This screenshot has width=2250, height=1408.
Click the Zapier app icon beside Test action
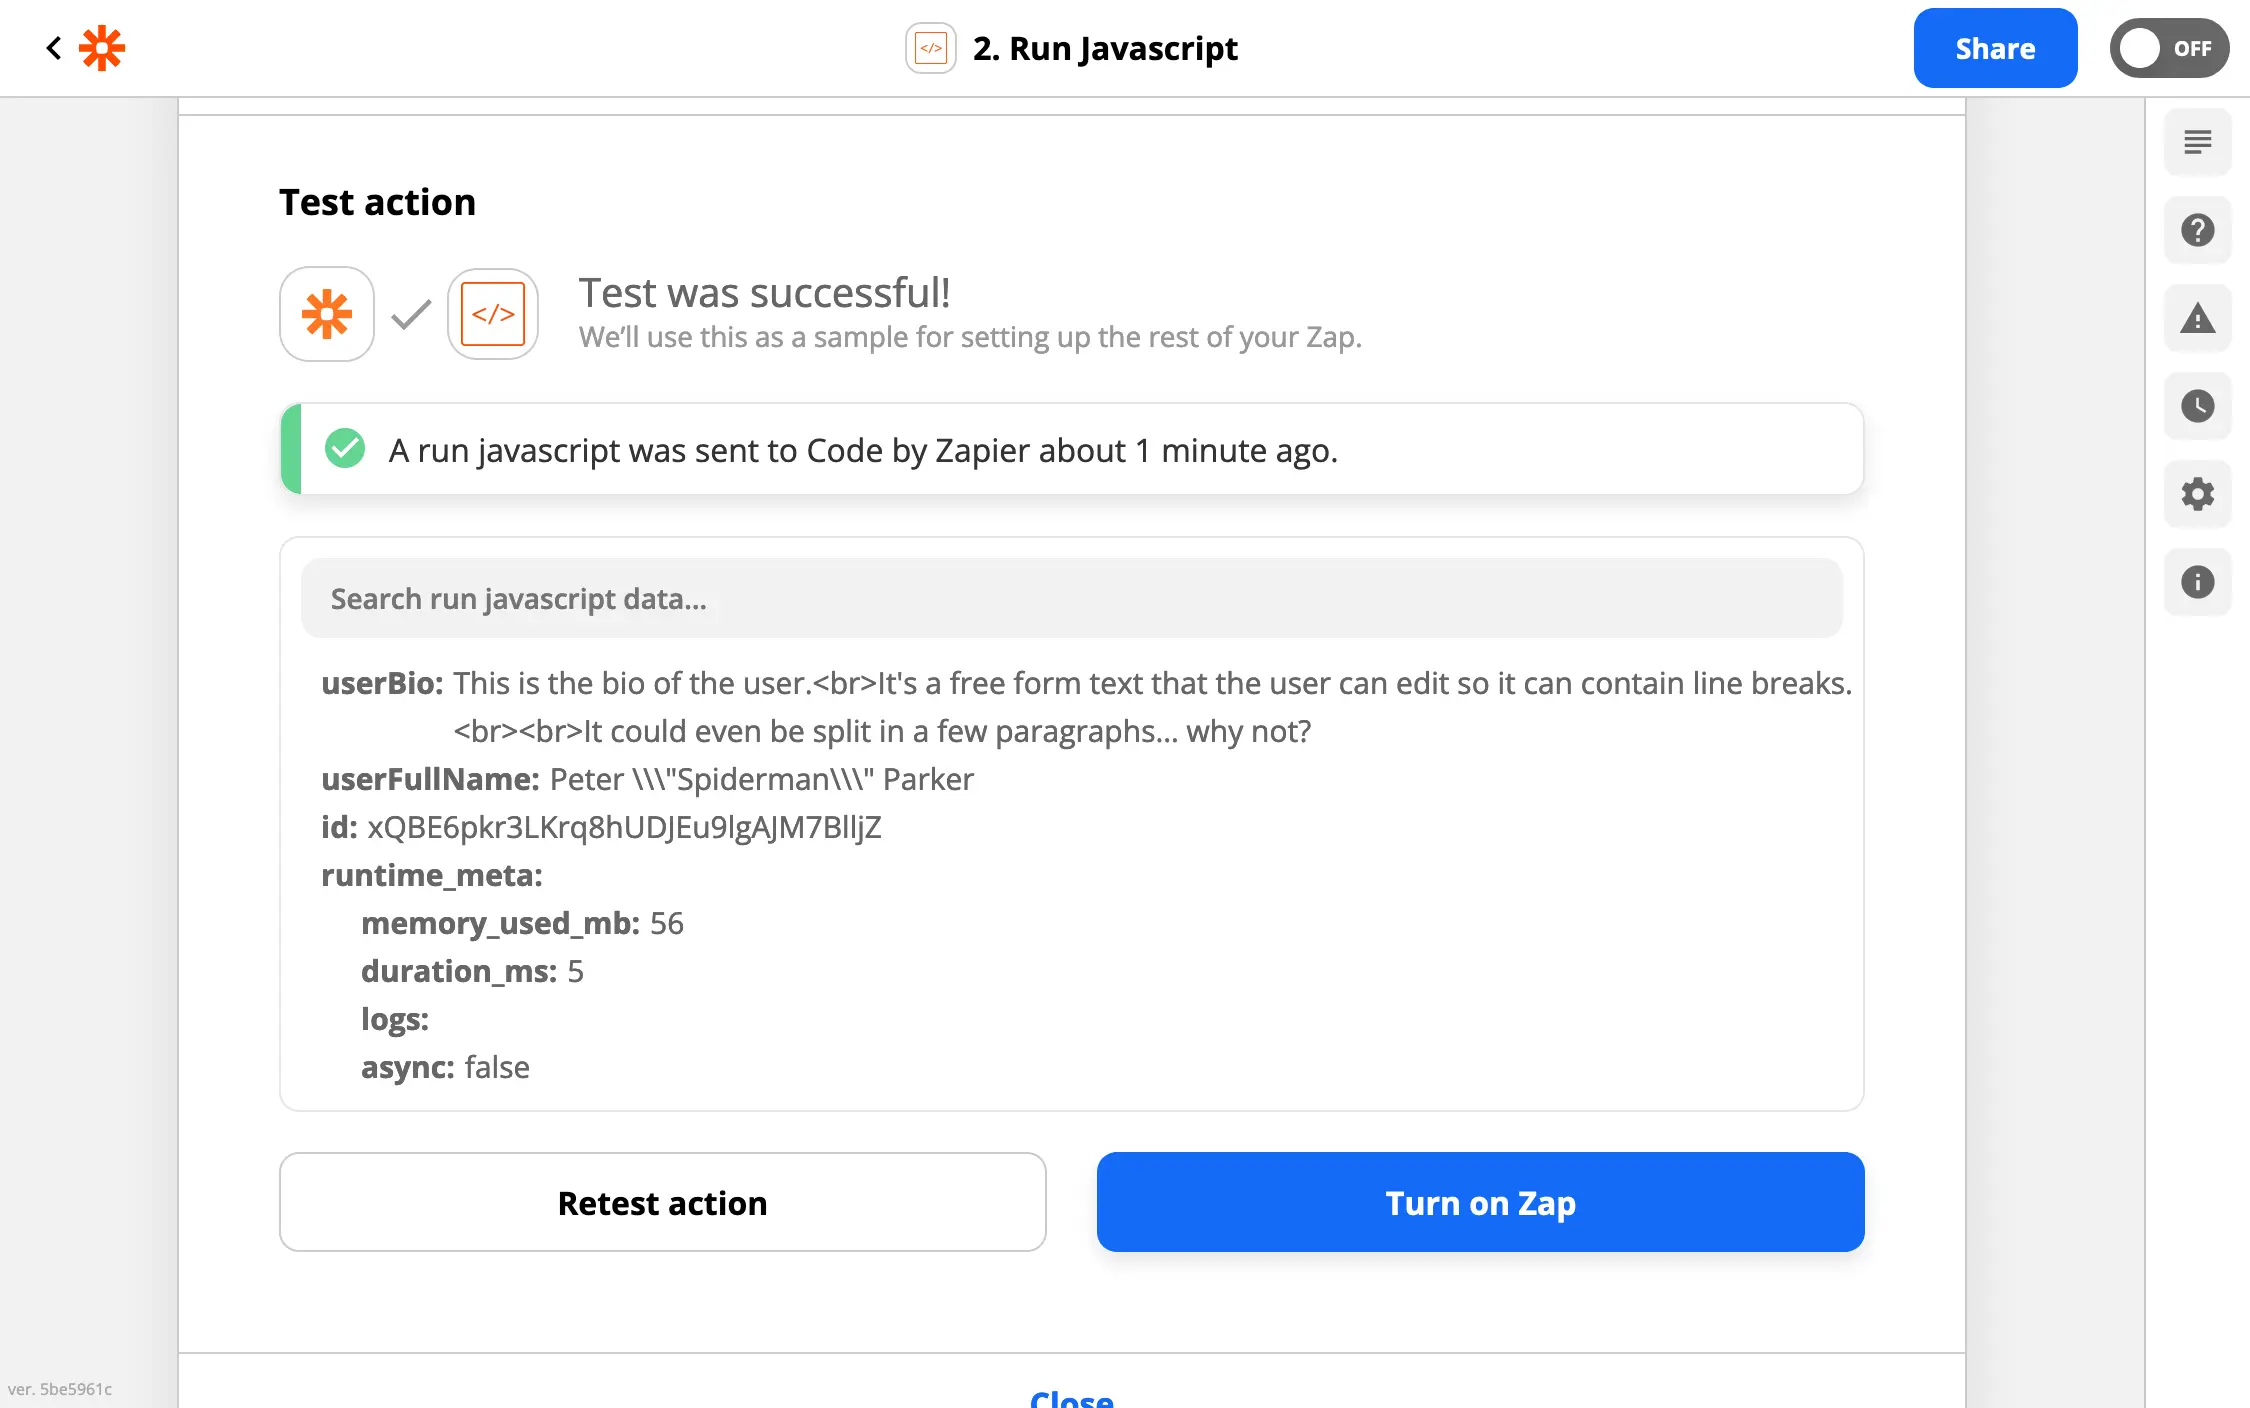click(326, 313)
